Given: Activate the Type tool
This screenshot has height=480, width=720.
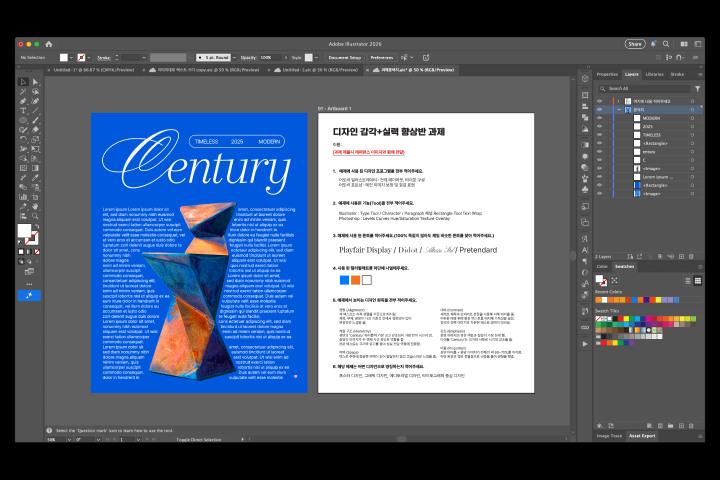Looking at the screenshot, I should point(23,111).
